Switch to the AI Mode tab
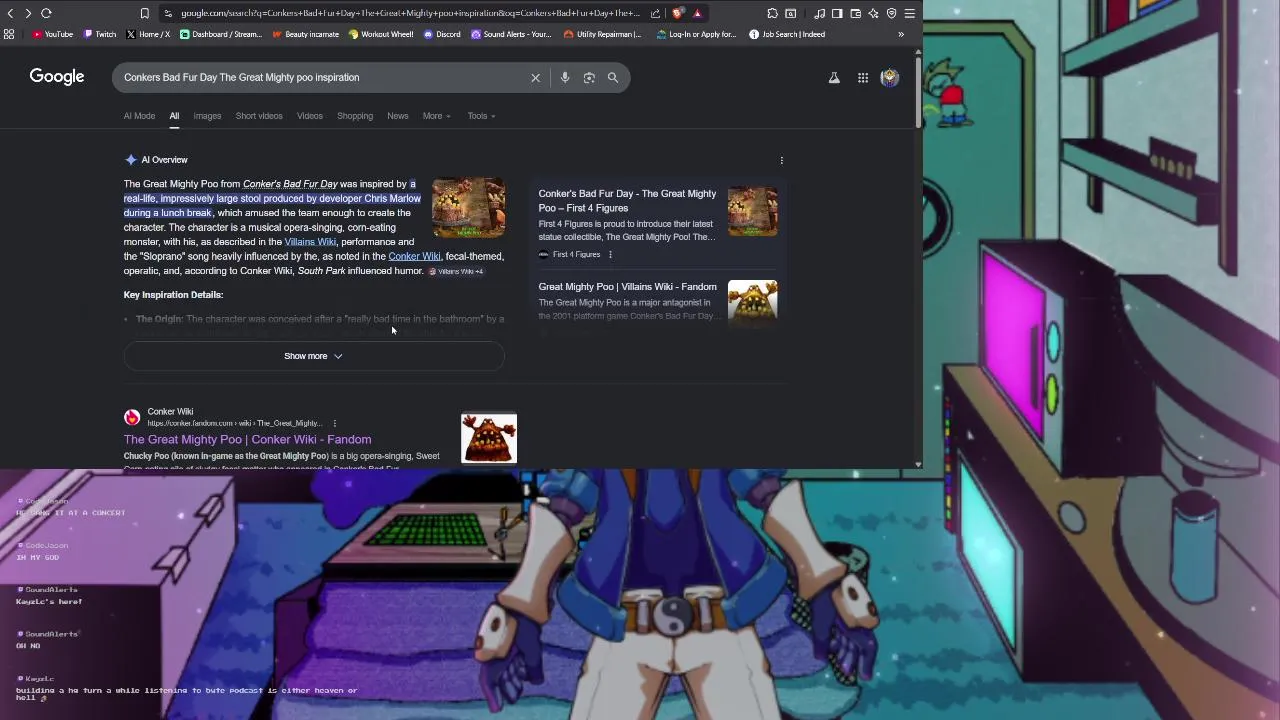 tap(139, 116)
